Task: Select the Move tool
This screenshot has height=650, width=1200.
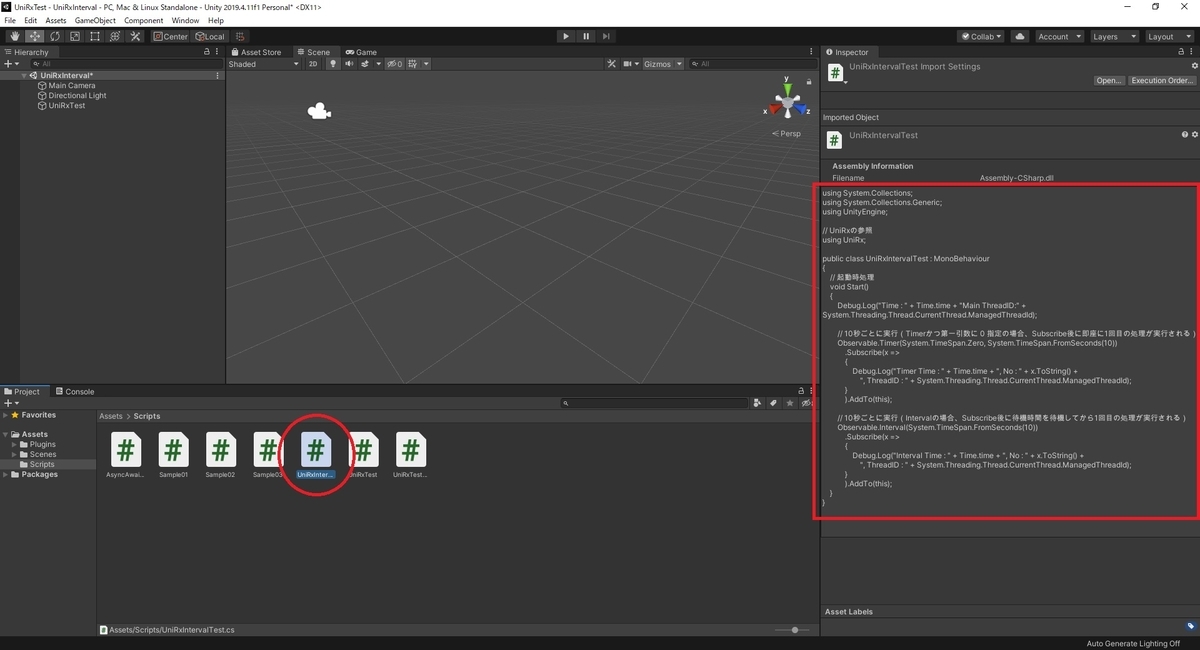Action: point(35,36)
